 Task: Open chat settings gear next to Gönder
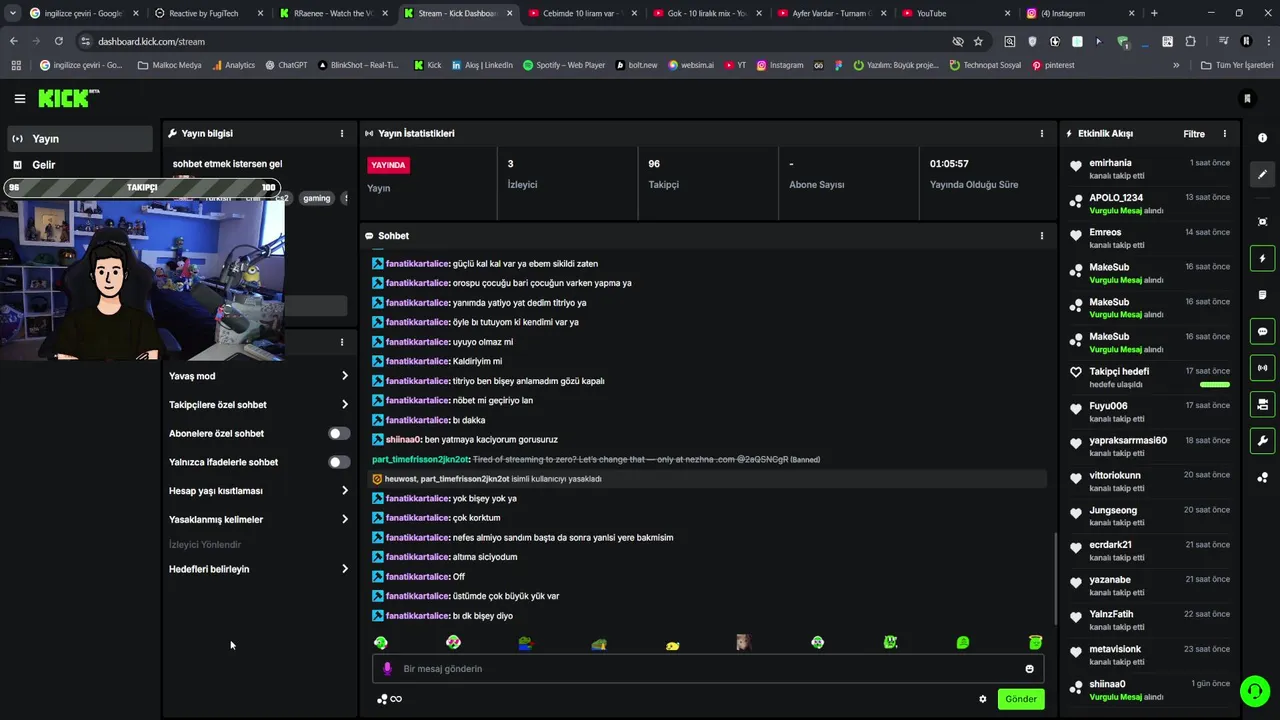pos(982,699)
